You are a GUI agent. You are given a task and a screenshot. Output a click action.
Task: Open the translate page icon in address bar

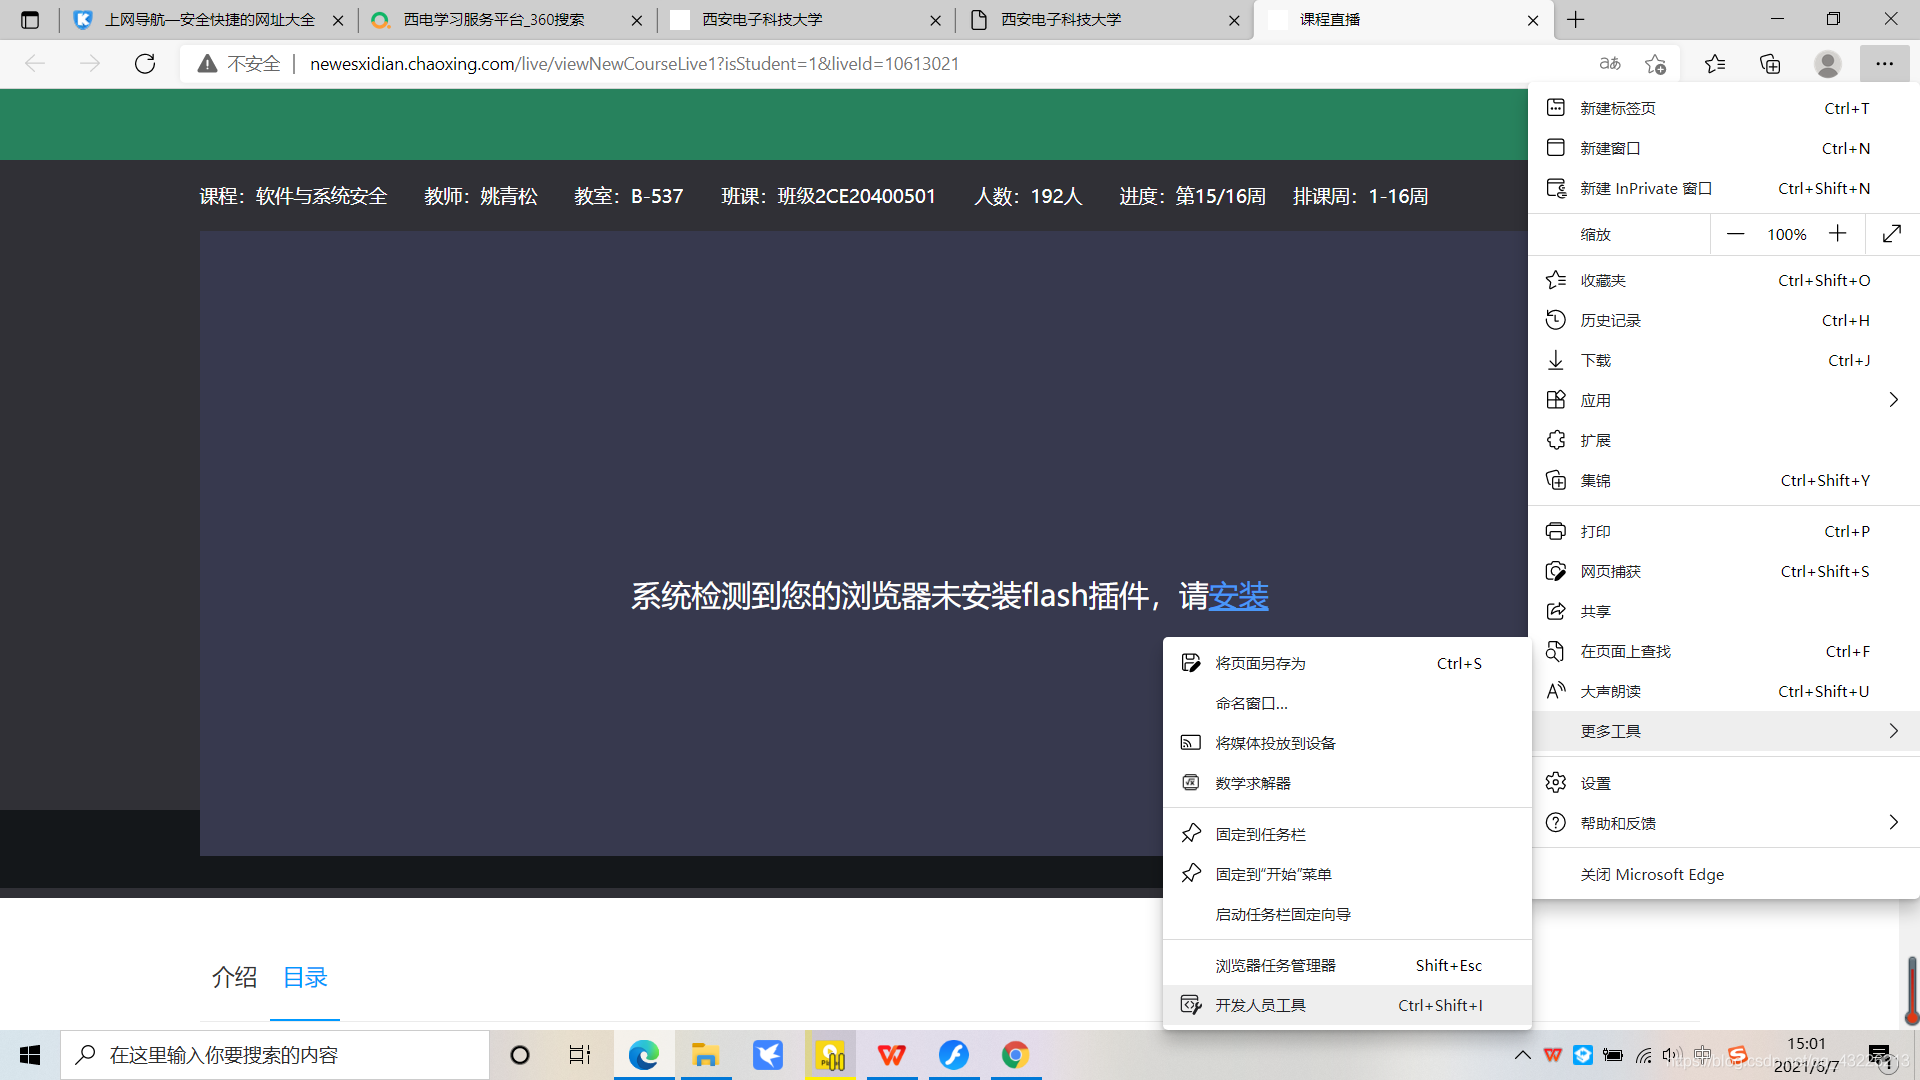click(1609, 64)
